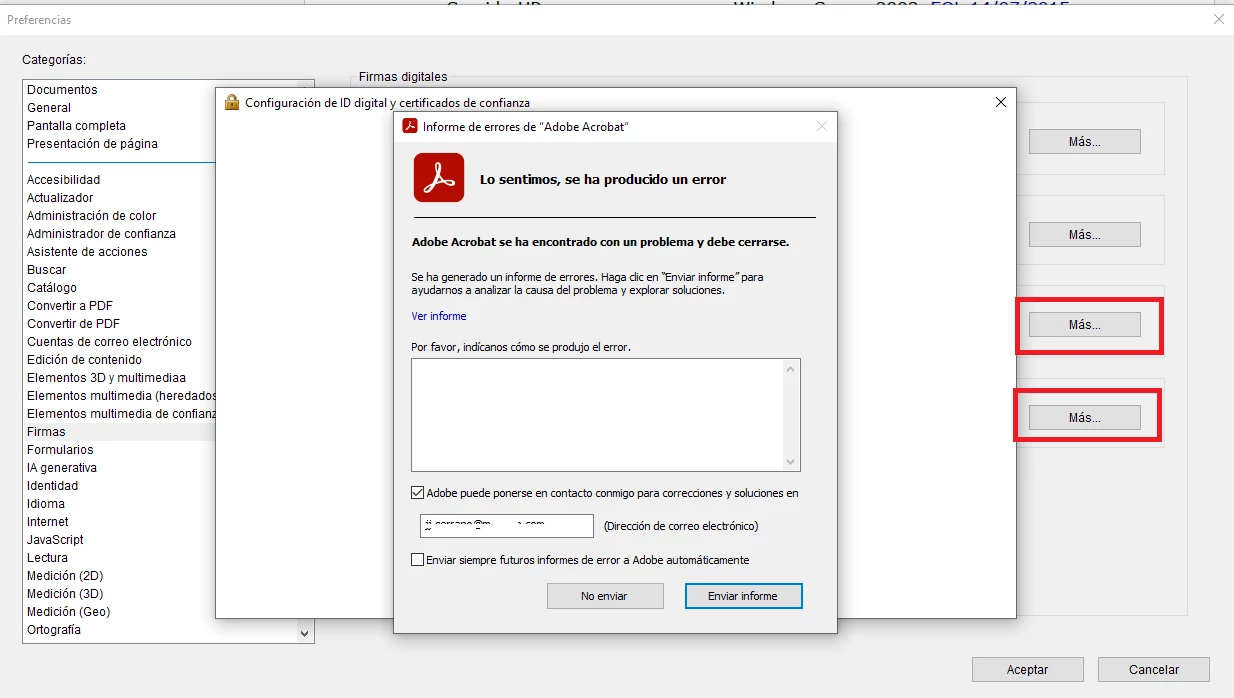Select the Actualizador category
This screenshot has width=1234, height=698.
click(60, 198)
